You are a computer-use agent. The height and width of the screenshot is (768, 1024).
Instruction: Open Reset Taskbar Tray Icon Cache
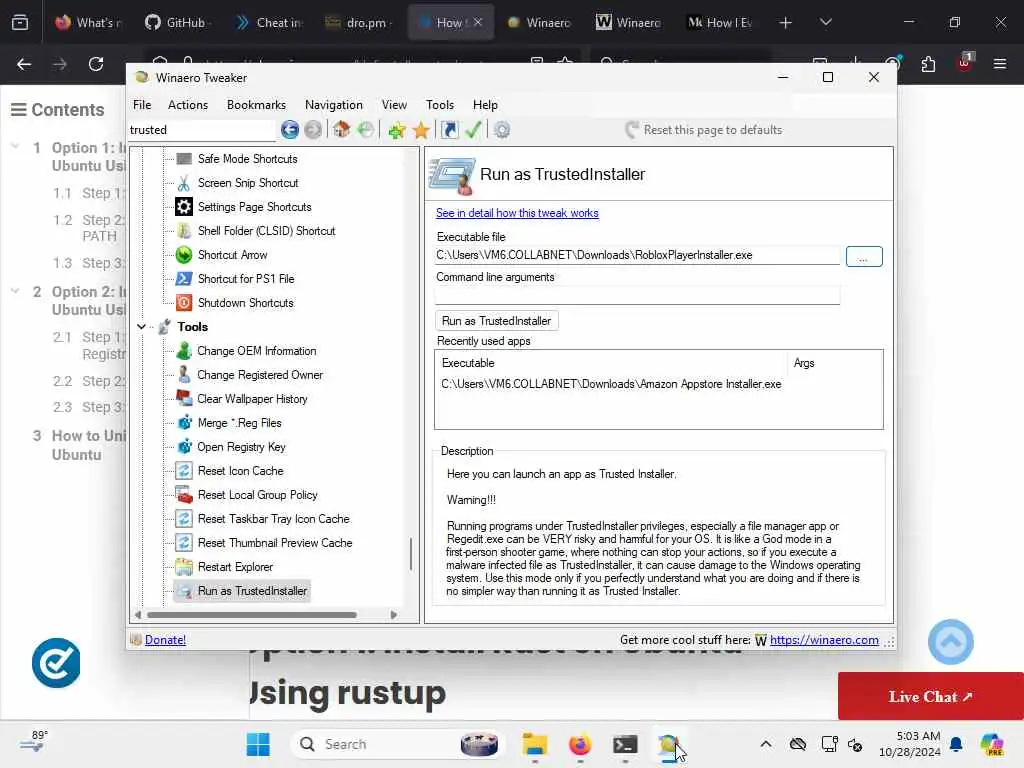coord(273,519)
